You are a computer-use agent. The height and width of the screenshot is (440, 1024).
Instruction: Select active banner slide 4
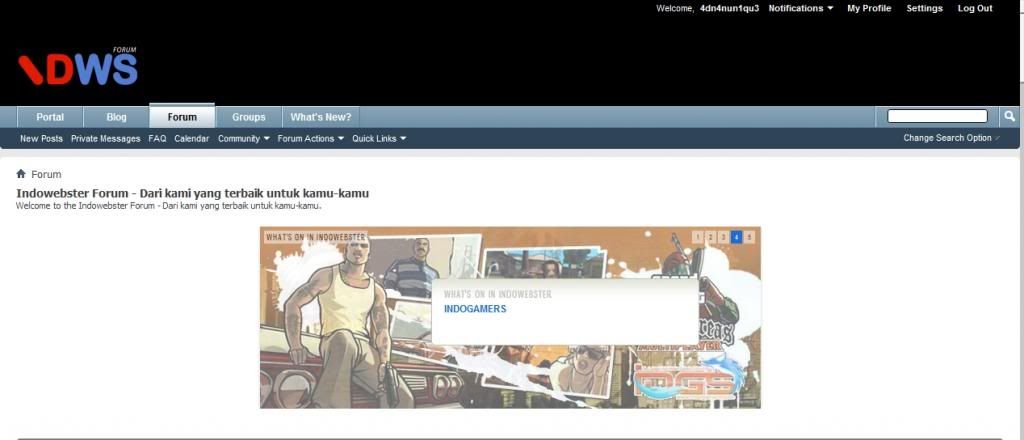[x=737, y=237]
